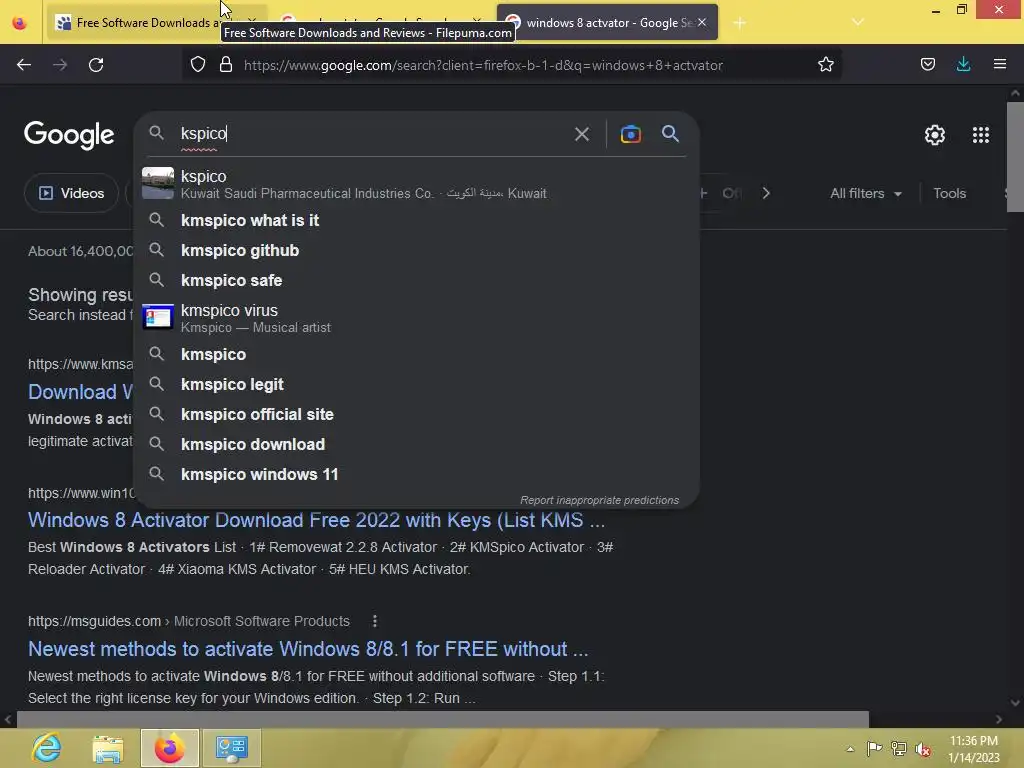Open the search Tools option
The image size is (1024, 768).
949,193
